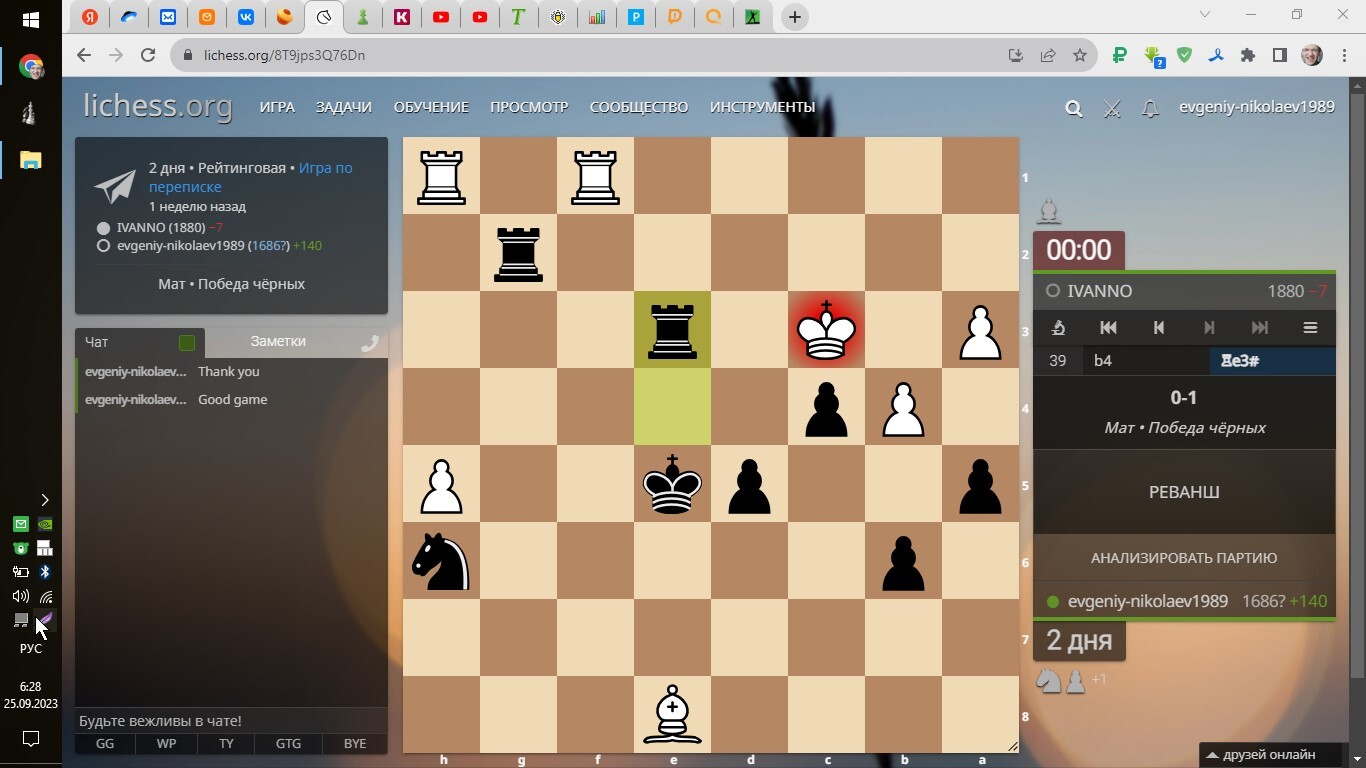The height and width of the screenshot is (768, 1366).
Task: Open the tab search chevron
Action: [1205, 15]
